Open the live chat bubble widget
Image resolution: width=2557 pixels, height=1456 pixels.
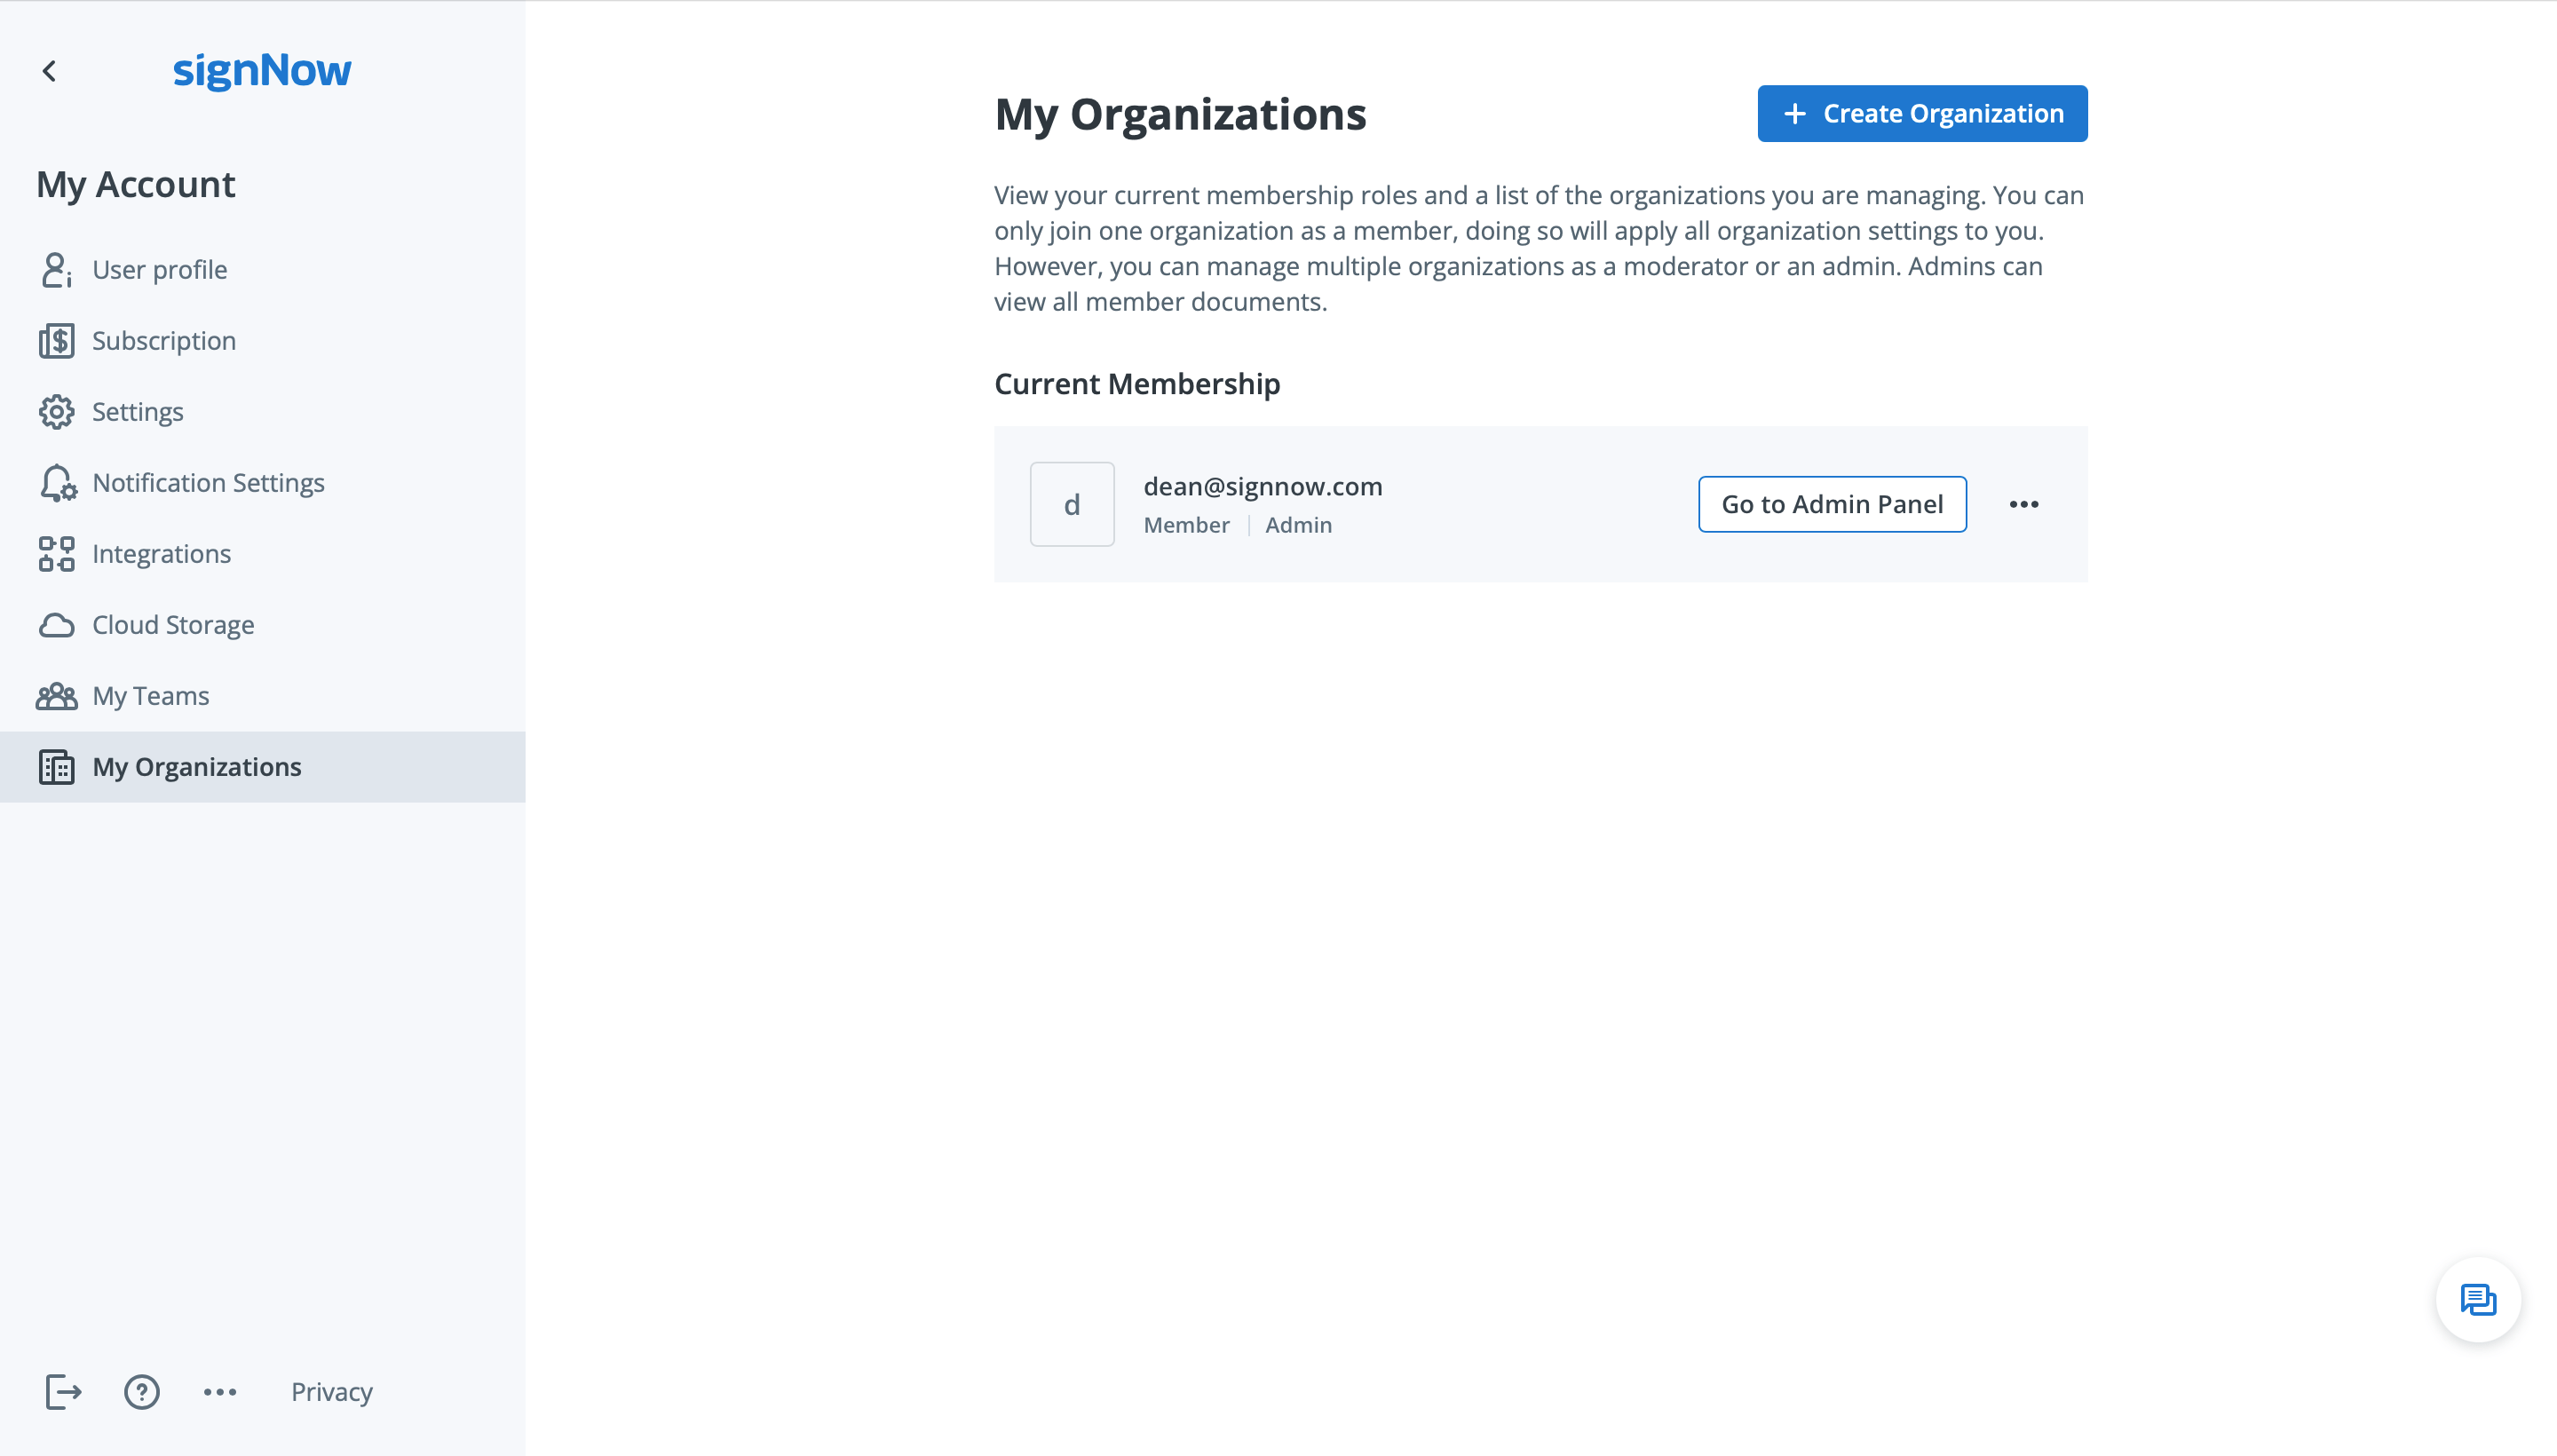(x=2477, y=1300)
